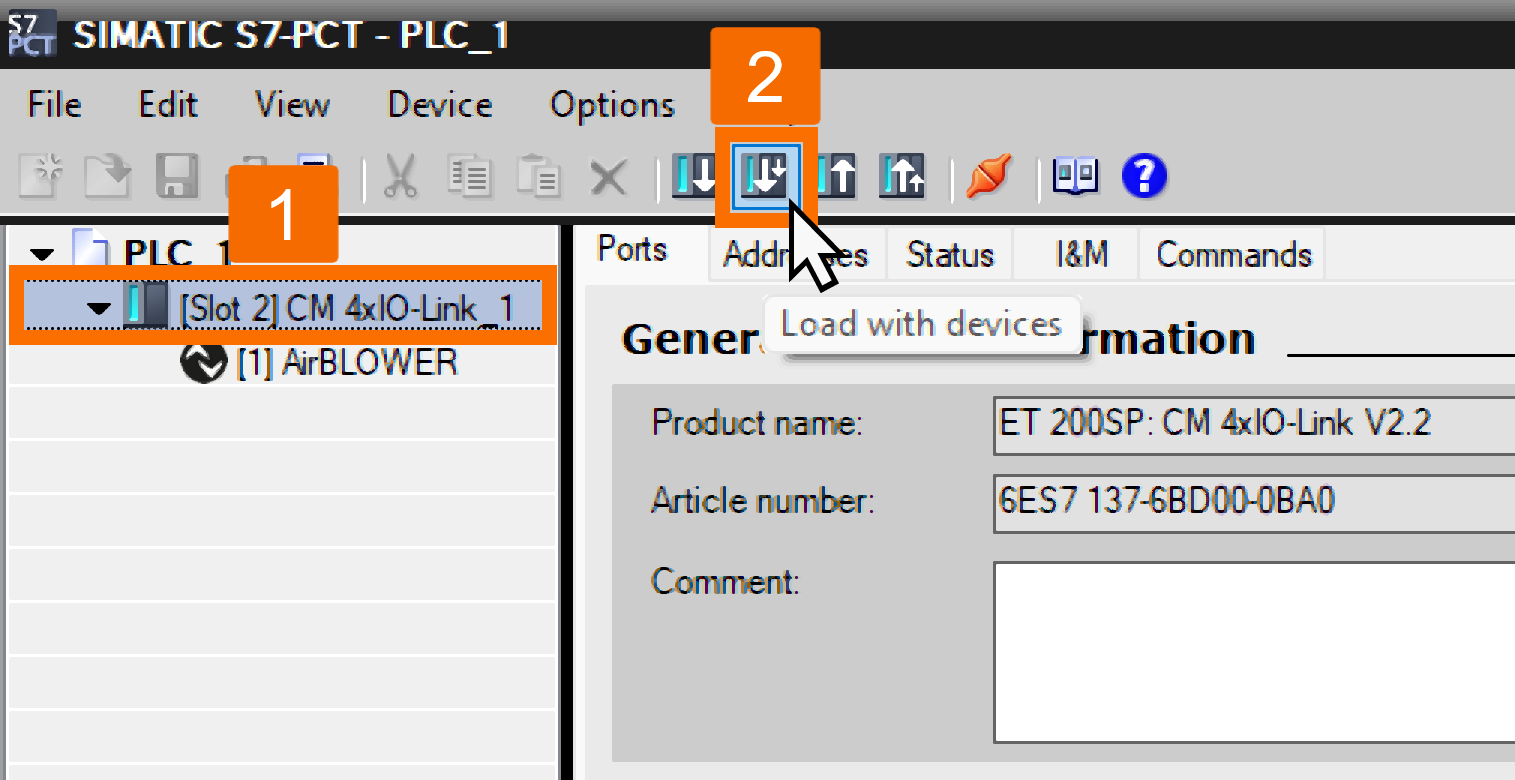Click the PLC_1 document icon
This screenshot has width=1515, height=780.
pyautogui.click(x=90, y=249)
